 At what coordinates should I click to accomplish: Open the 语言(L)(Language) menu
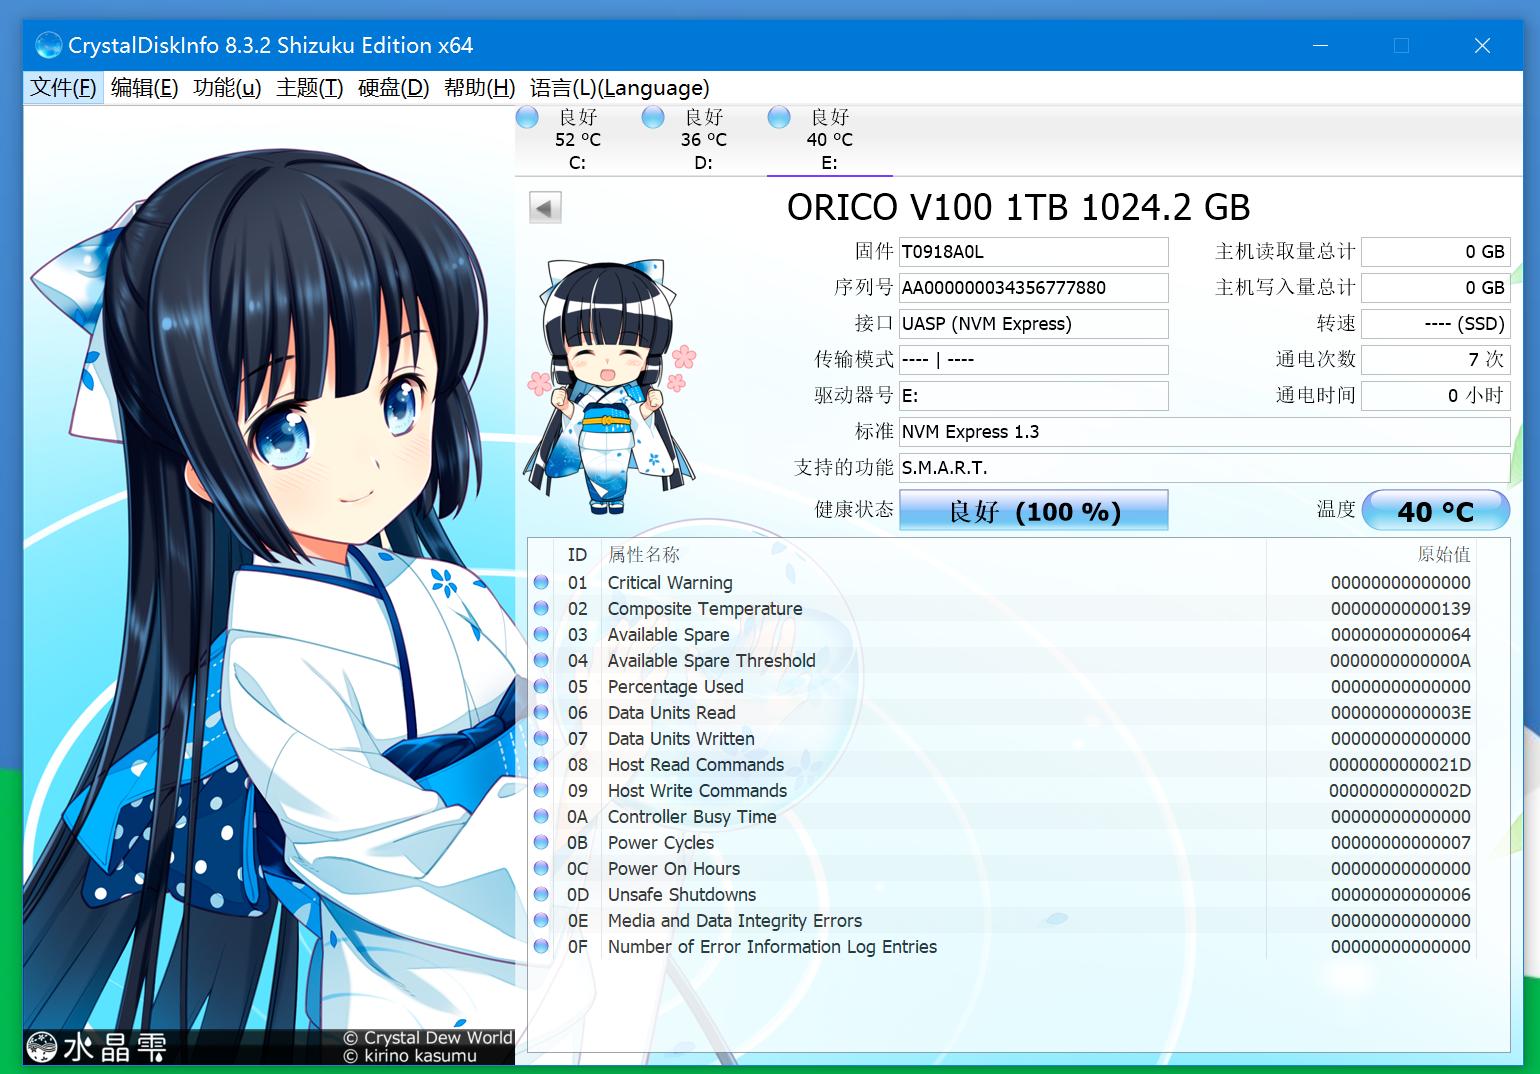(616, 88)
